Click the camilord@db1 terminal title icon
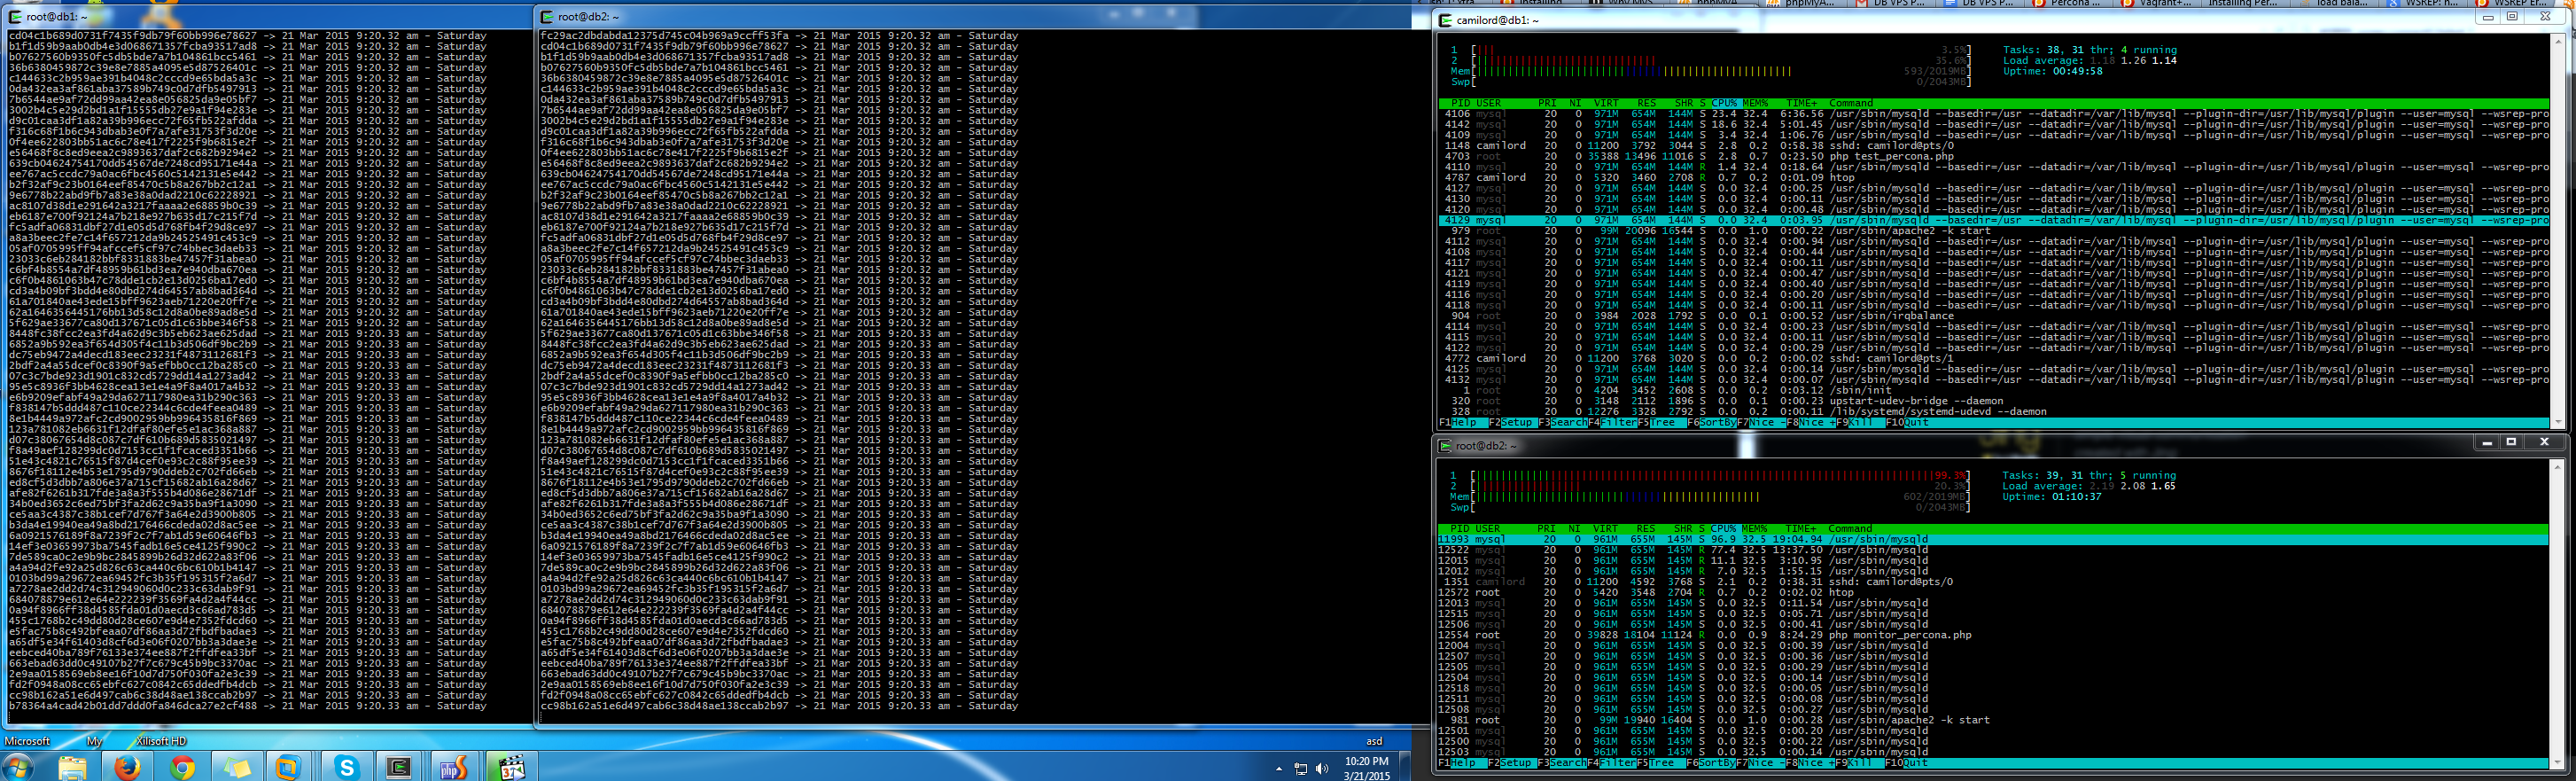This screenshot has width=2576, height=781. click(x=1445, y=20)
